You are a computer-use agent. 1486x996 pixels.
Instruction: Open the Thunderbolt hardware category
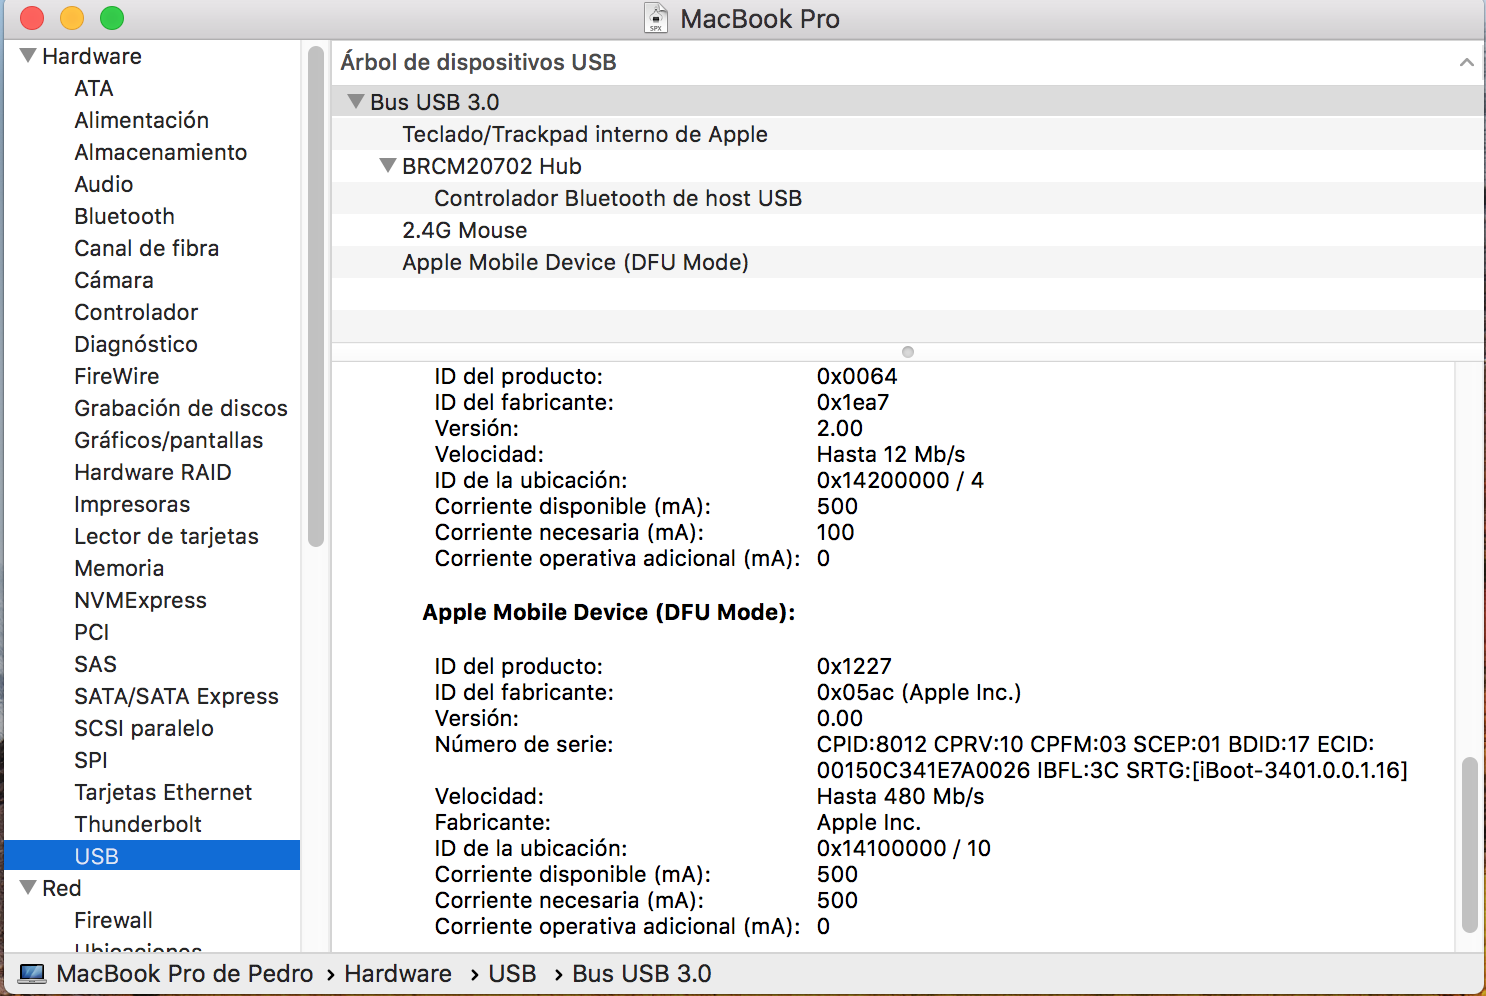(138, 824)
